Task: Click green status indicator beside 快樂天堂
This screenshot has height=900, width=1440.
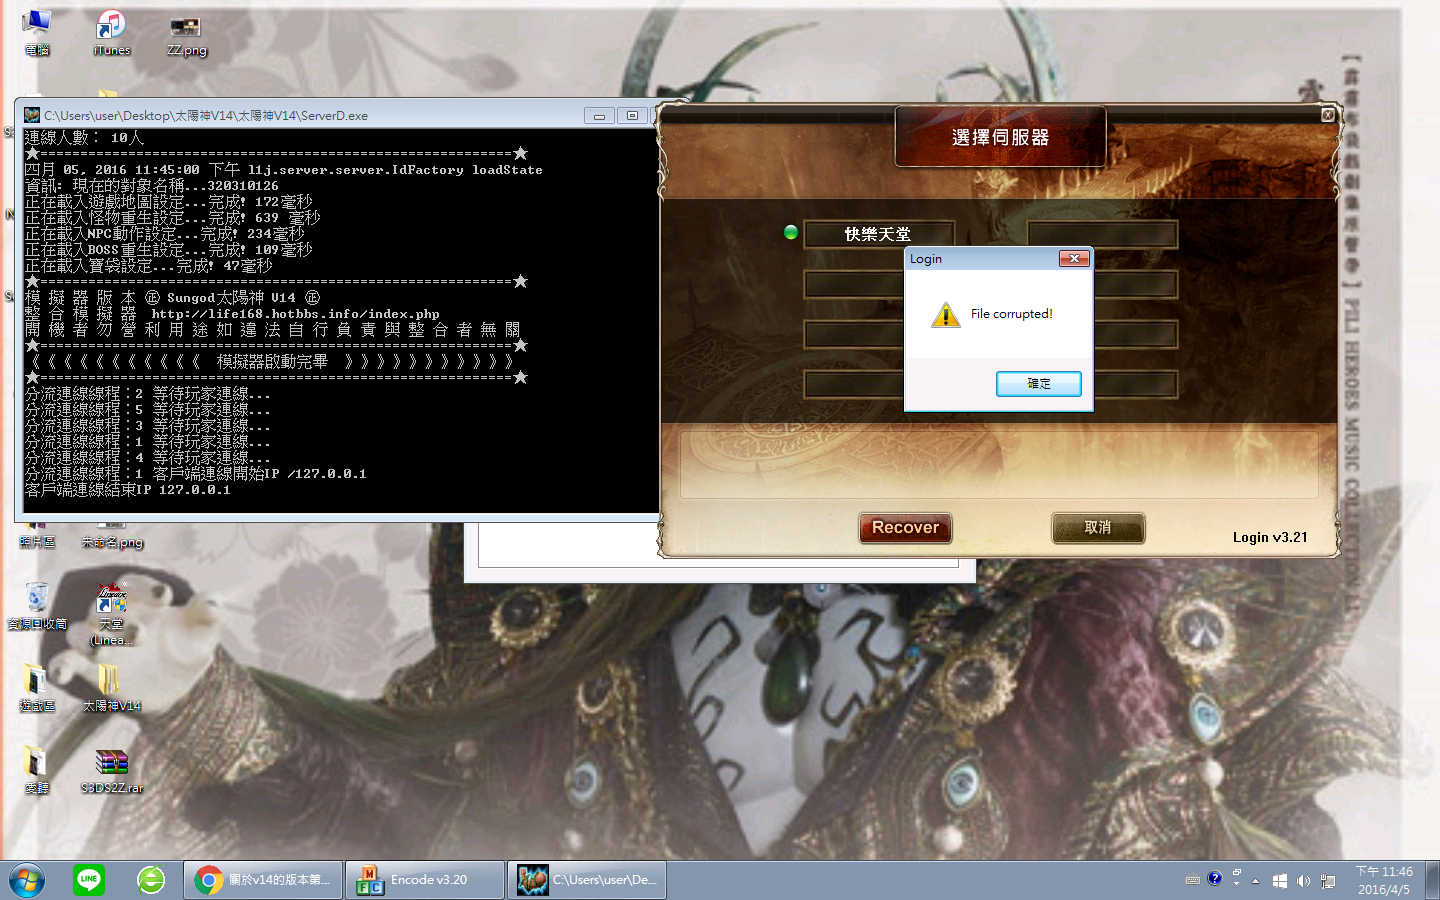Action: click(x=791, y=233)
